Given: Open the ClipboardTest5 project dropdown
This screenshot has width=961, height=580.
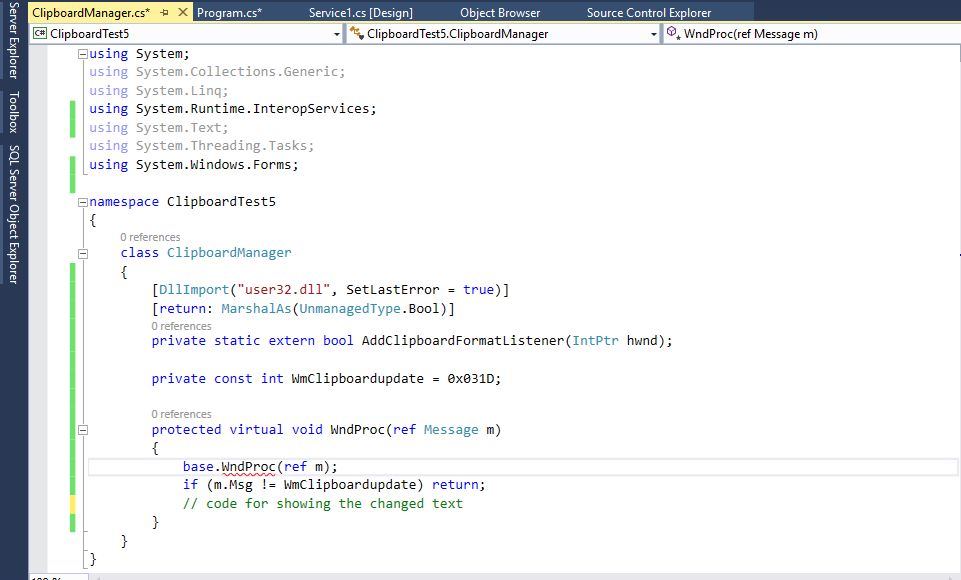Looking at the screenshot, I should point(336,34).
